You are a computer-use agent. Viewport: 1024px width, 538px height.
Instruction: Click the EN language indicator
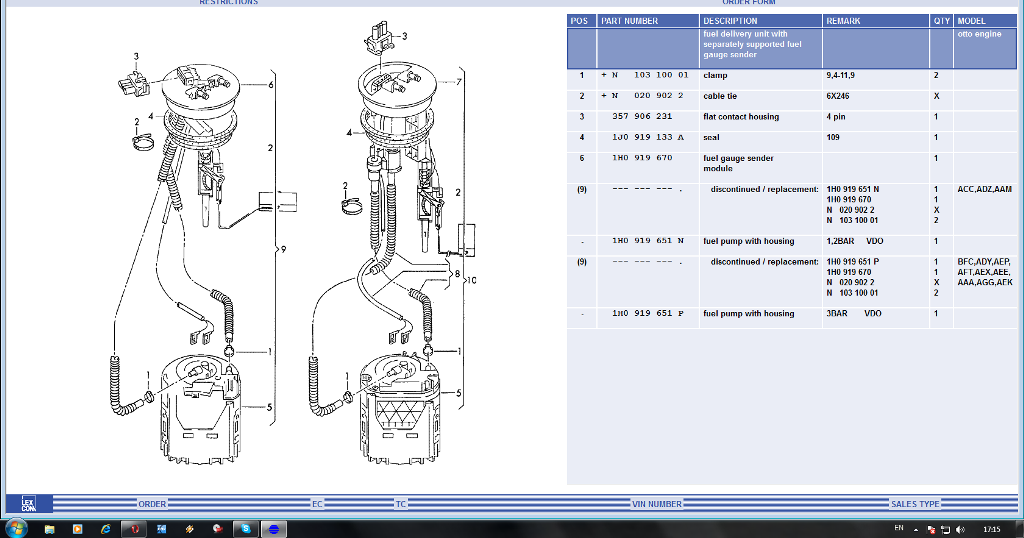pyautogui.click(x=898, y=528)
